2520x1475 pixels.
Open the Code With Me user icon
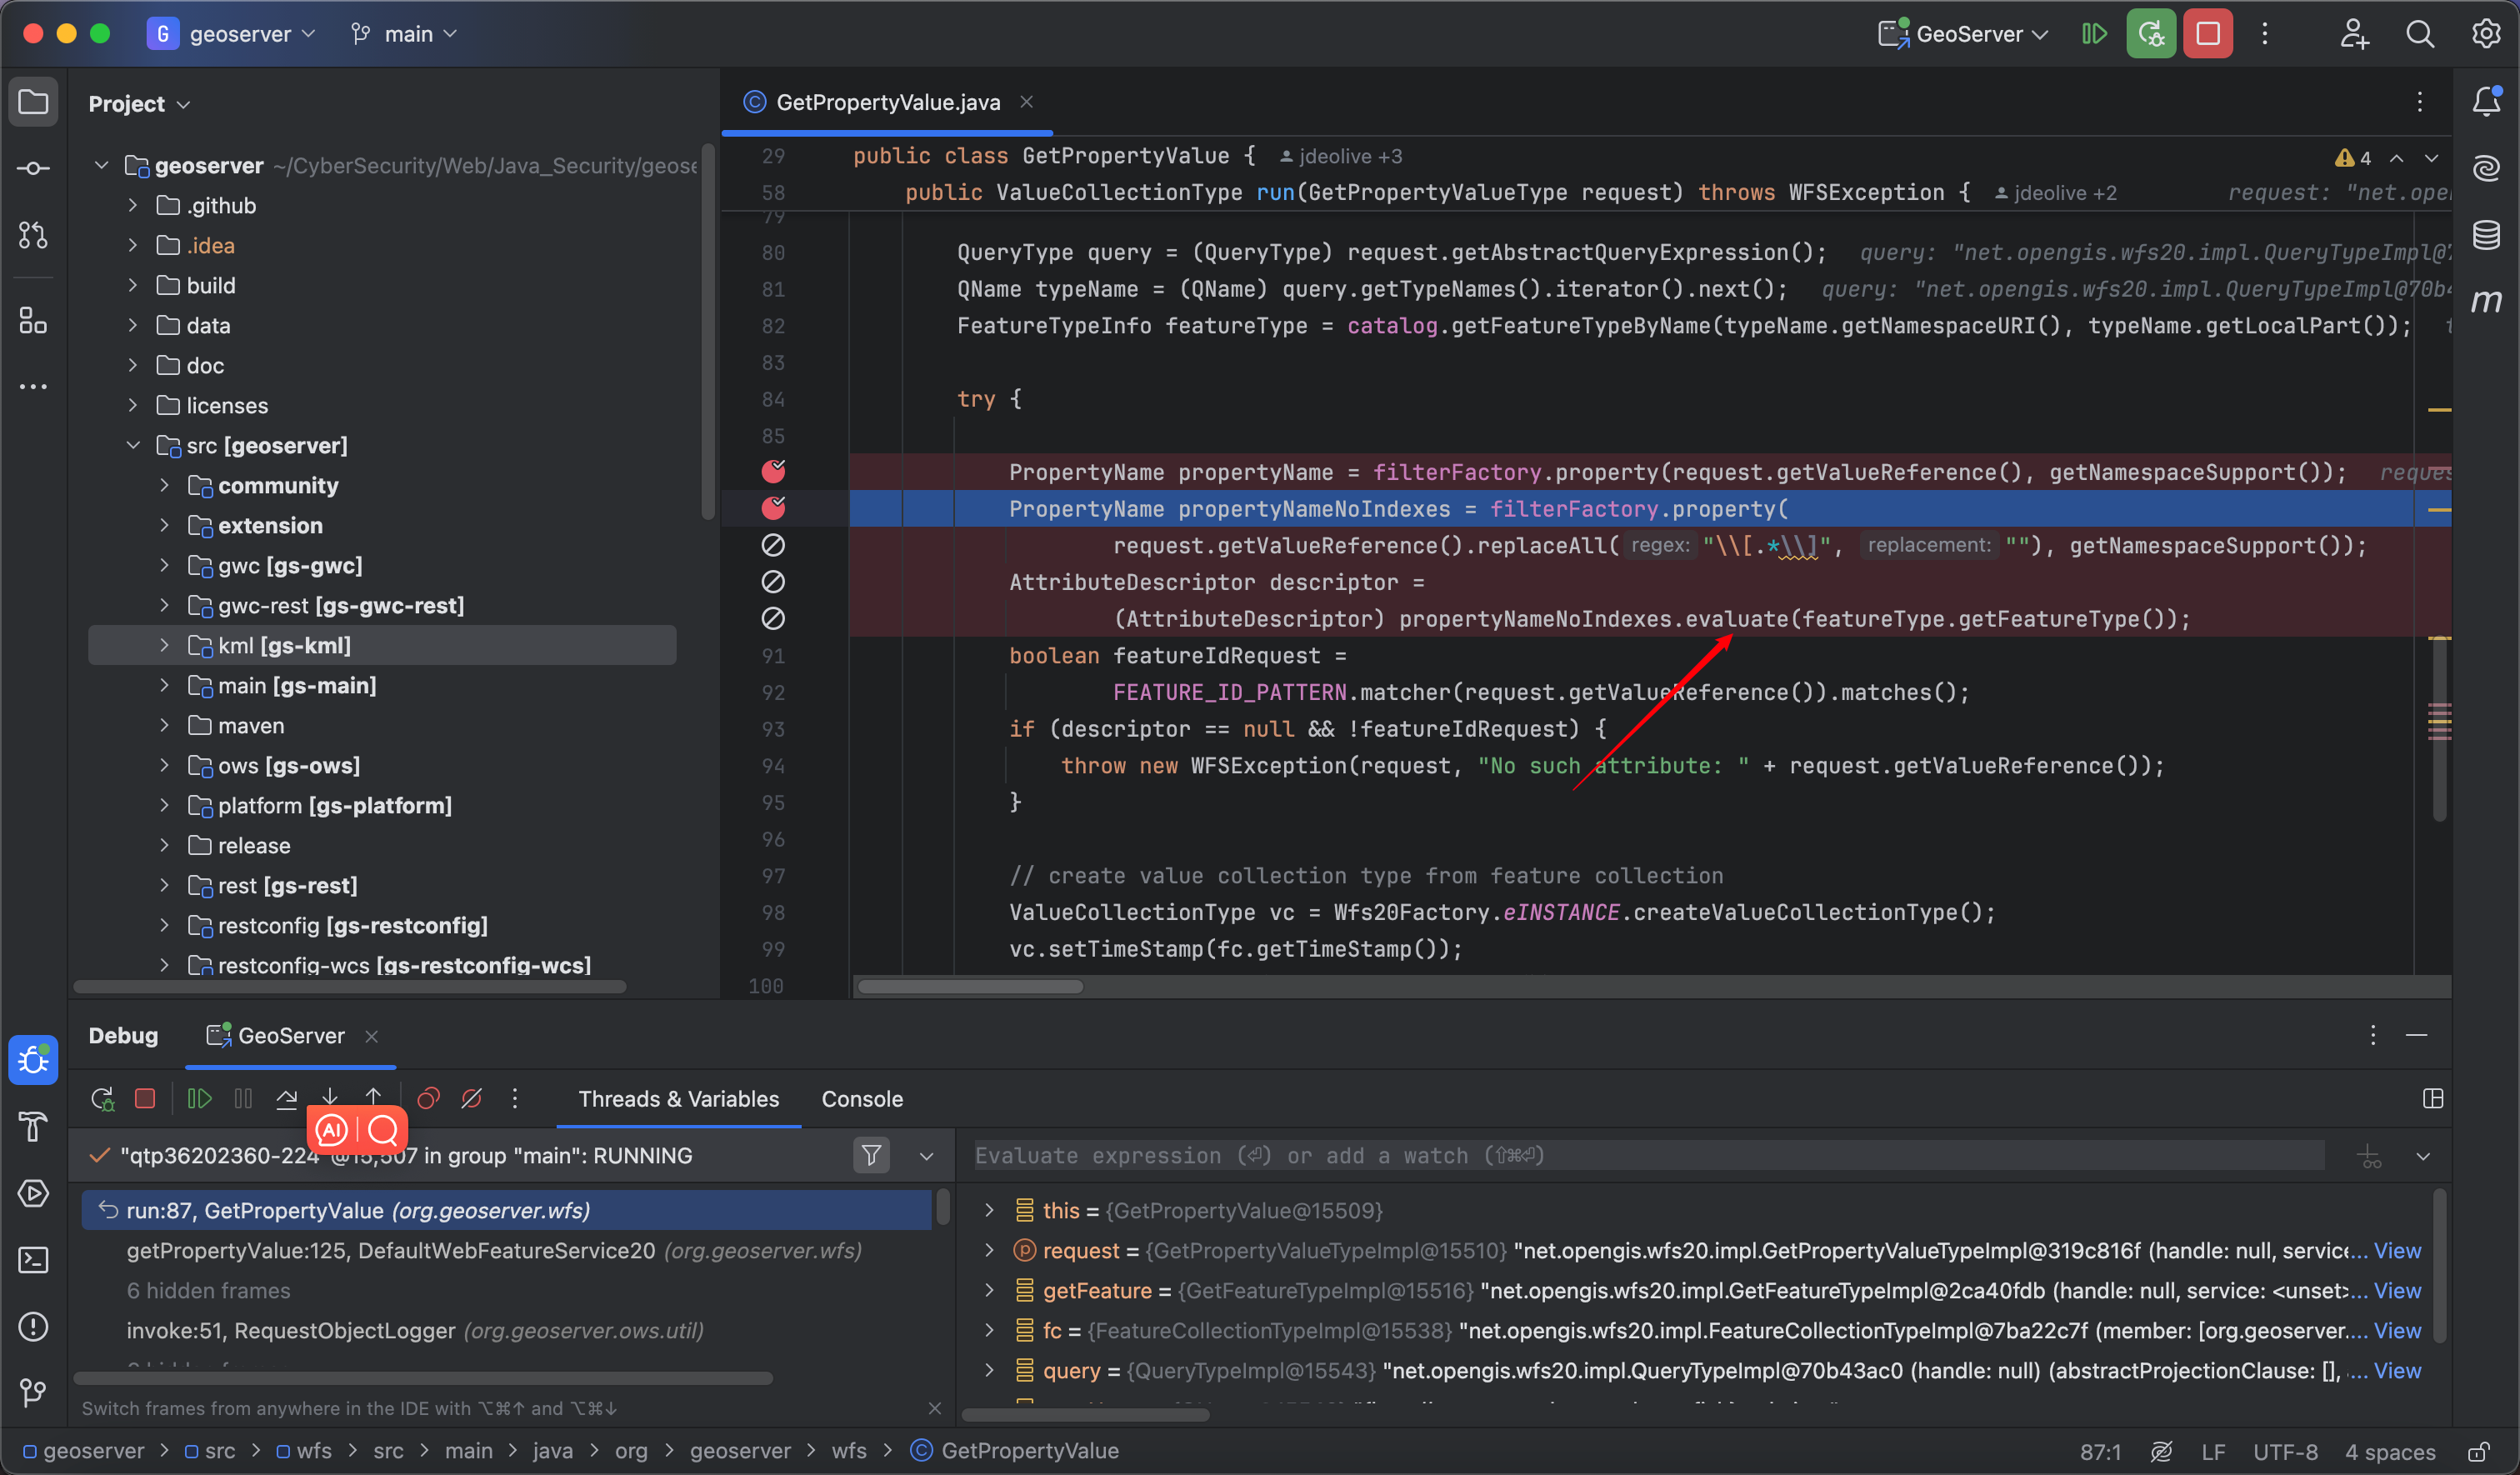coord(2354,34)
